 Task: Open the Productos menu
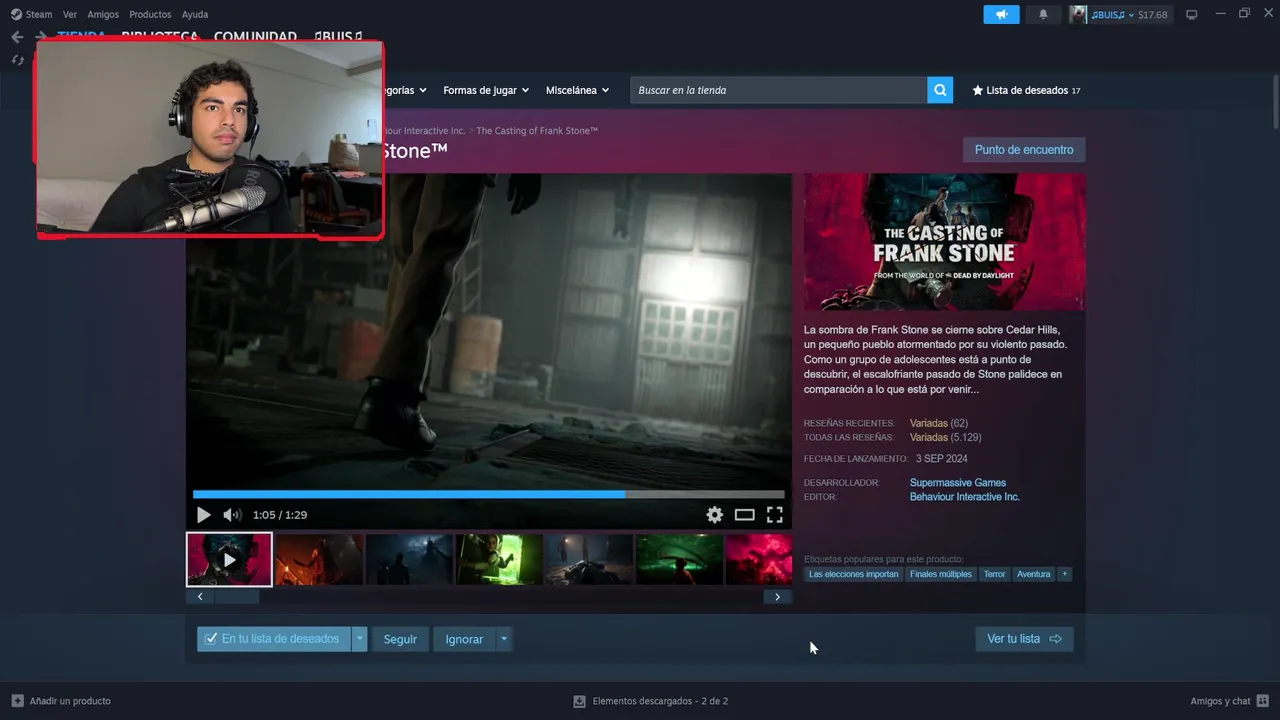[150, 15]
